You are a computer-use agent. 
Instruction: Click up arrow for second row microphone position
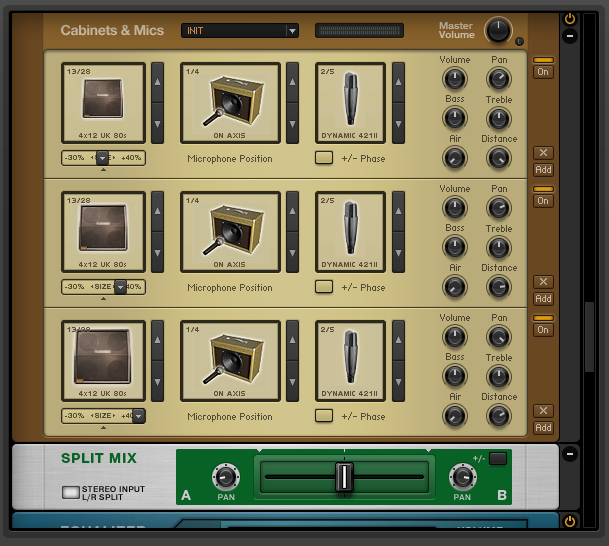click(x=292, y=211)
